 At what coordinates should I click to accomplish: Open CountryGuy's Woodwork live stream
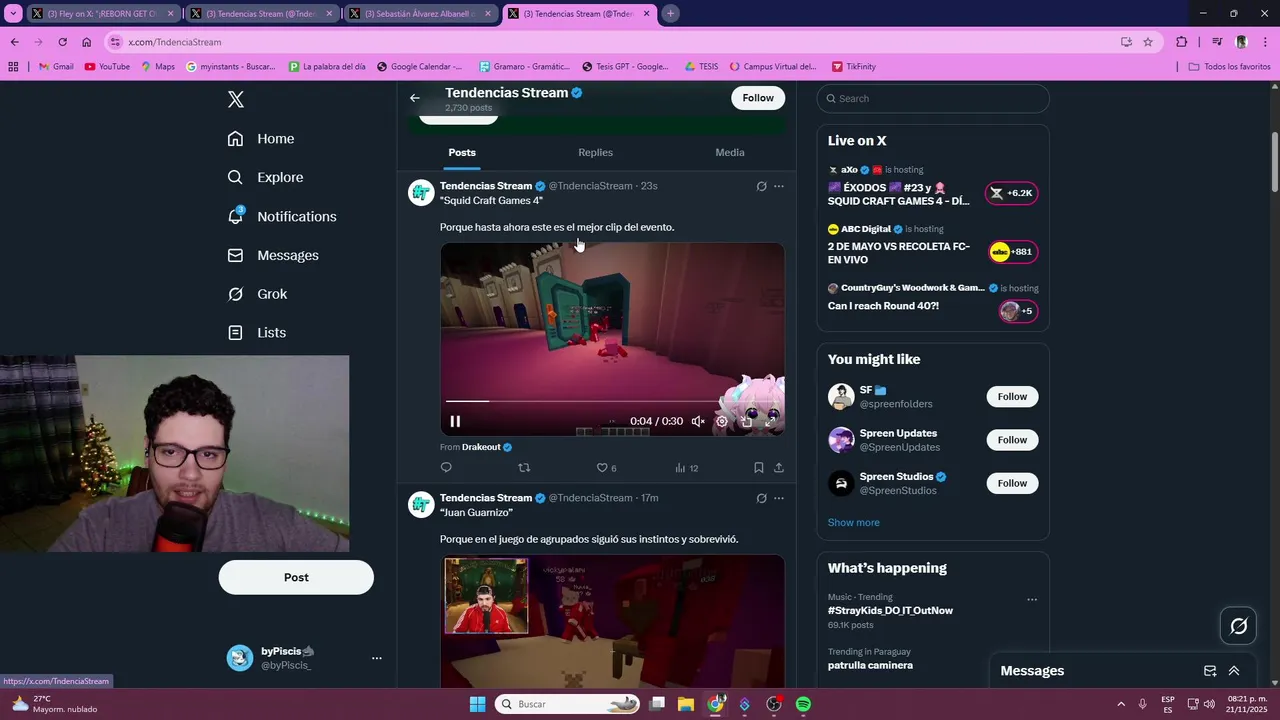932,298
